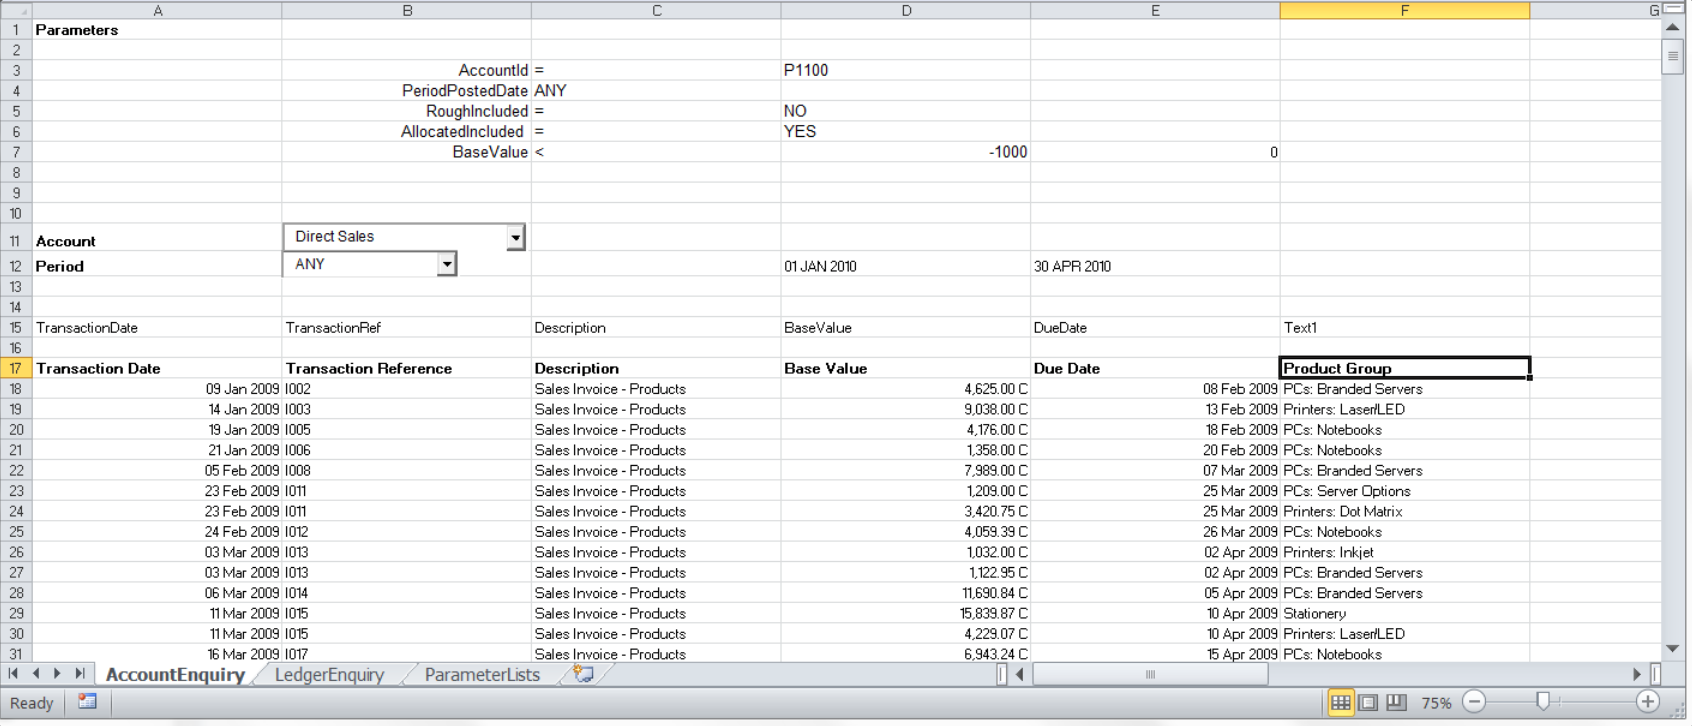Click the previous sheet navigation arrow
The image size is (1692, 726).
36,674
